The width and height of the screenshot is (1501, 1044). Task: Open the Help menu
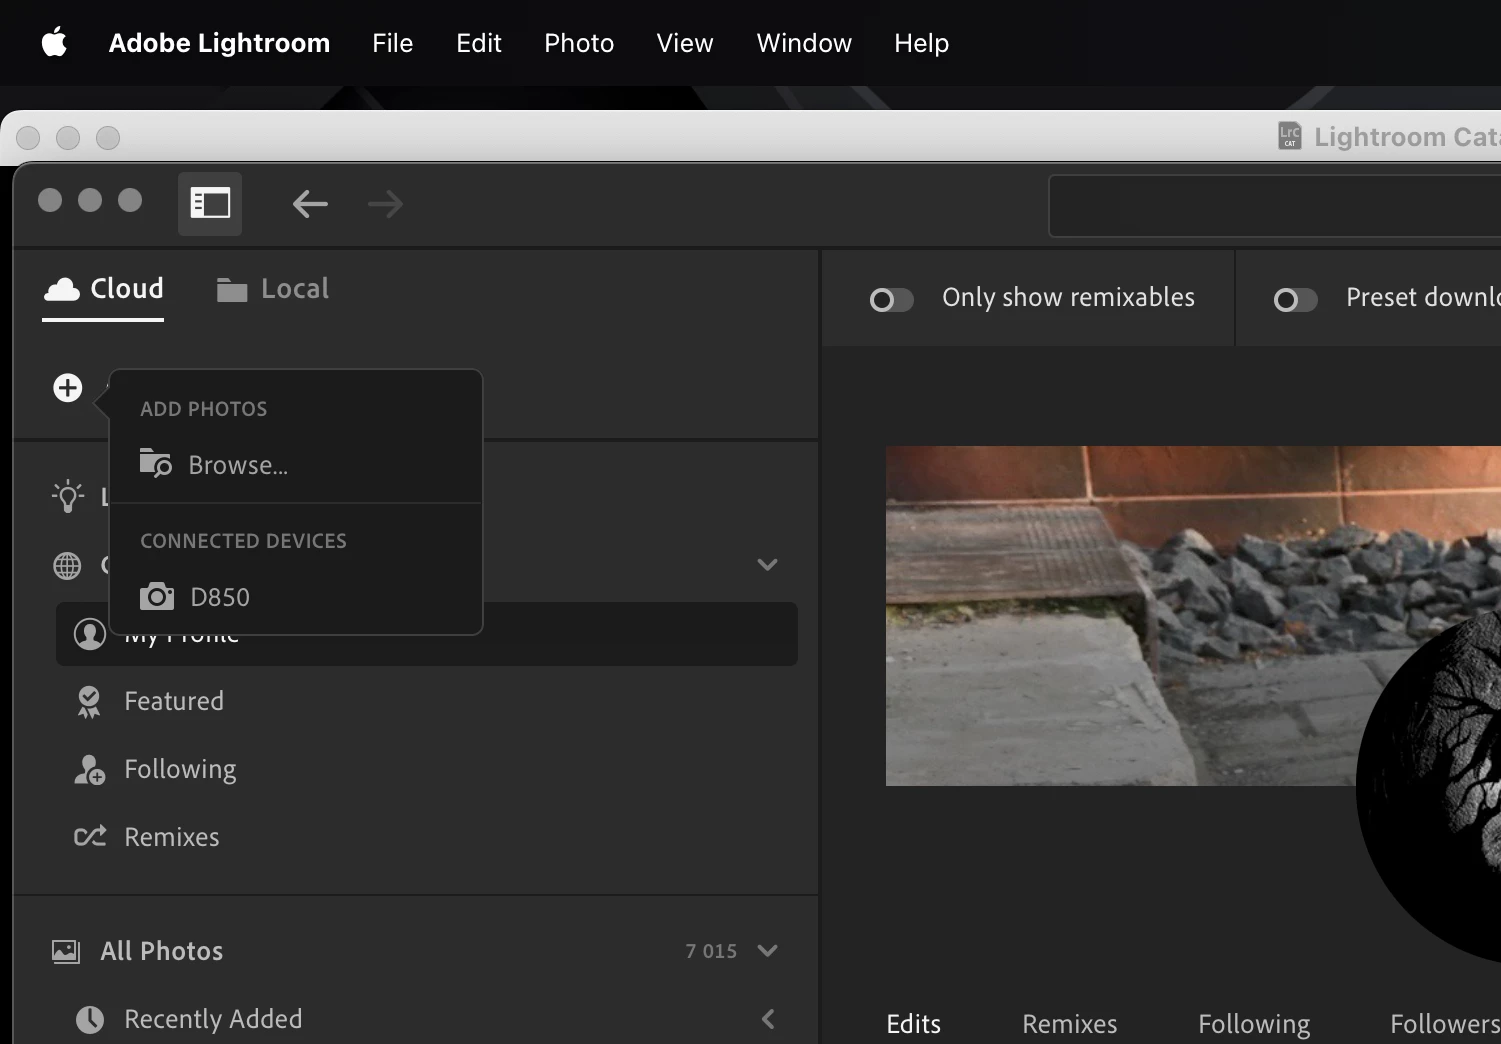(x=921, y=43)
